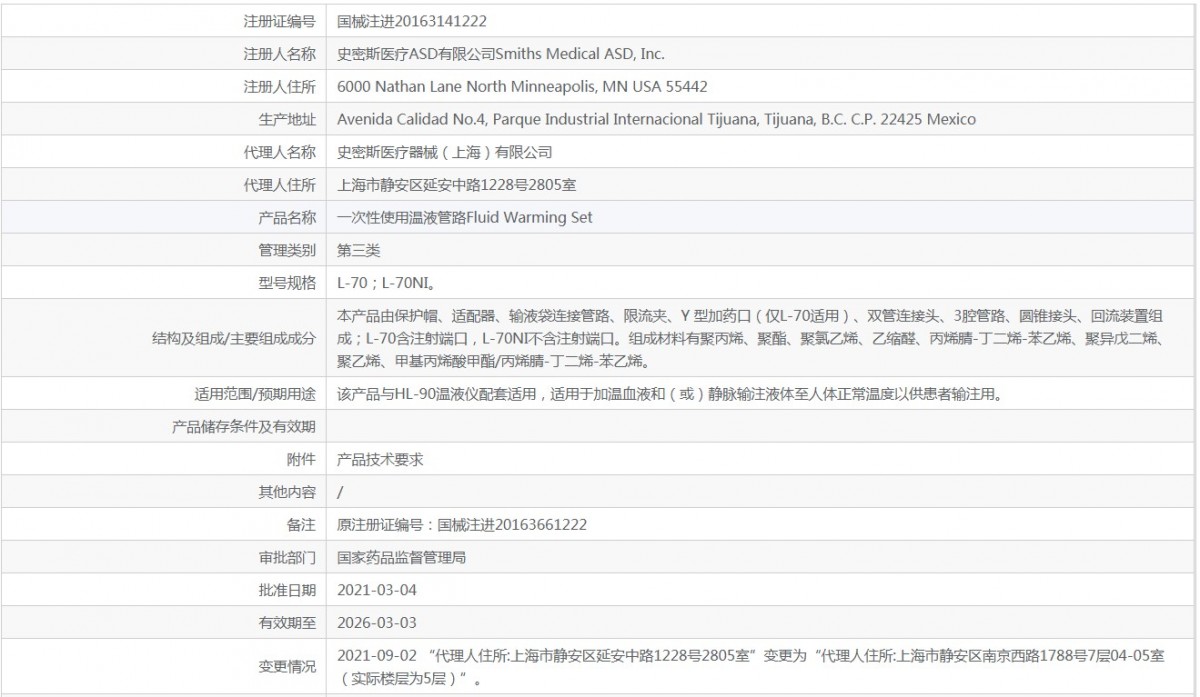Click the 注册人名称 label
This screenshot has height=697, width=1200.
click(280, 54)
